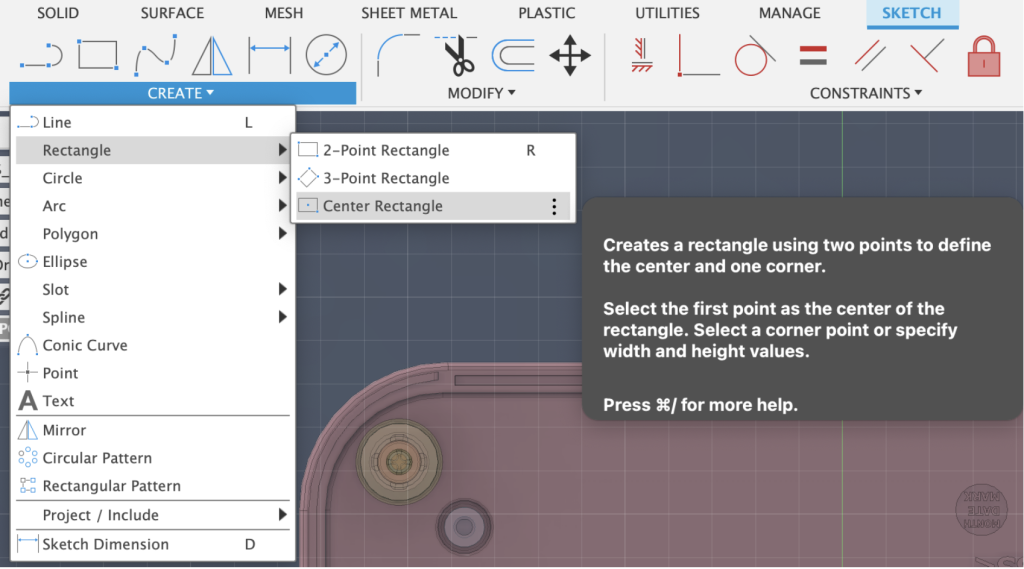Expand the Slot submenu

[x=153, y=289]
